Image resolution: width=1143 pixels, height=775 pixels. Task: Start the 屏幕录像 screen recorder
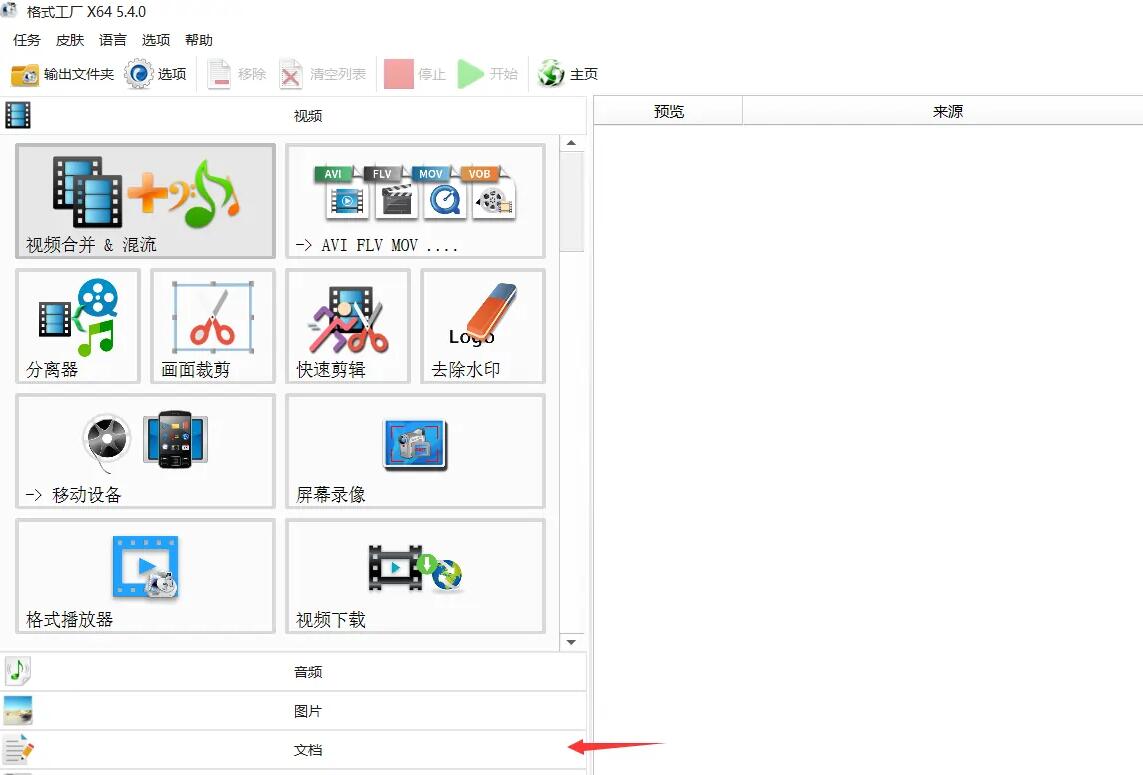click(415, 451)
